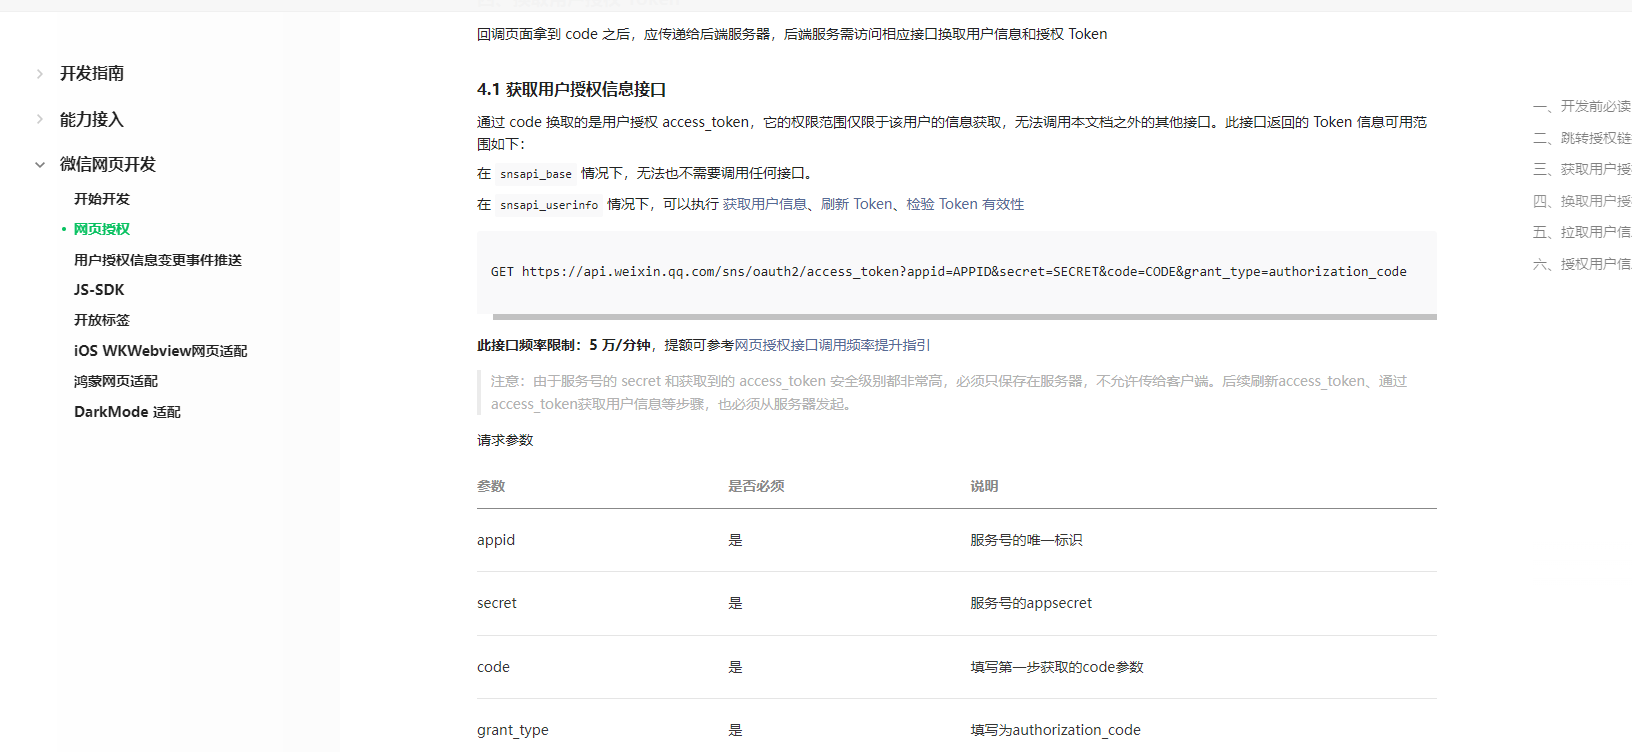1632x752 pixels.
Task: Click 填写第一步获取的code参数 description cell
Action: point(1057,667)
